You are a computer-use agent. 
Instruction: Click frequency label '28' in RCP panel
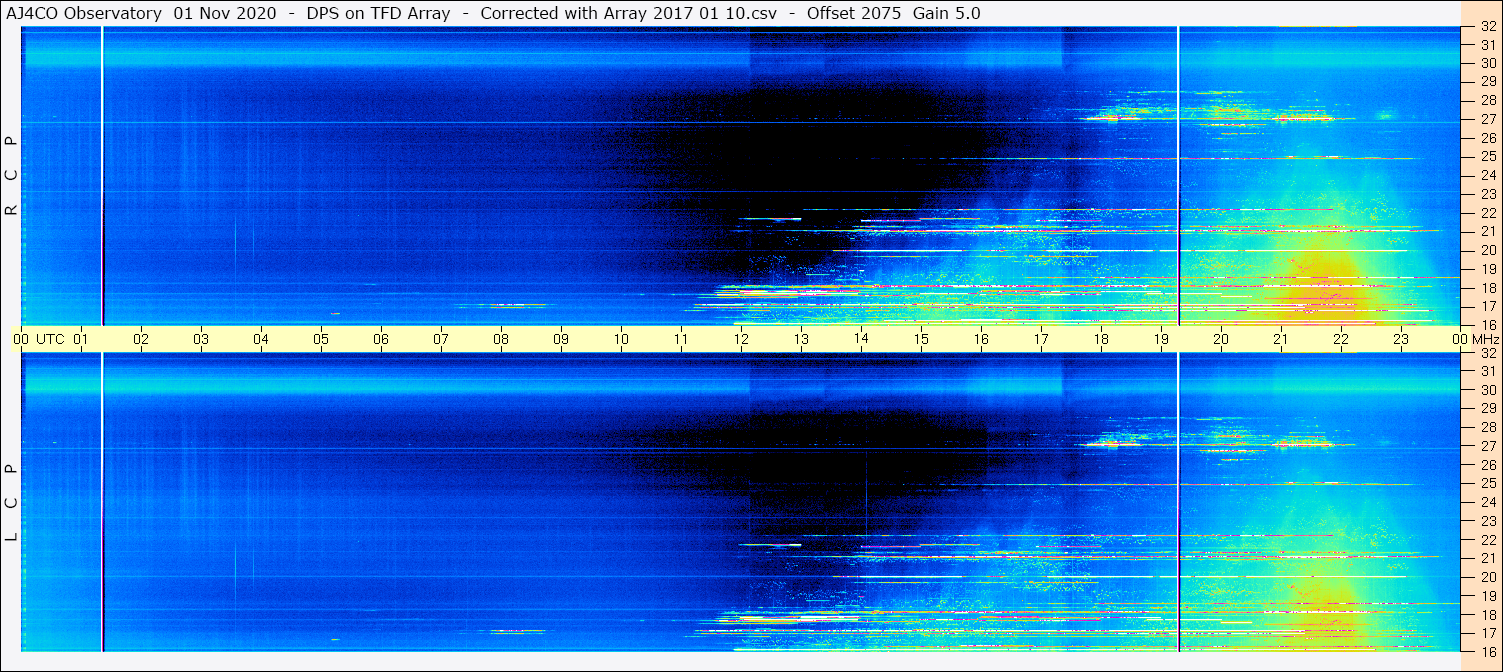1487,100
